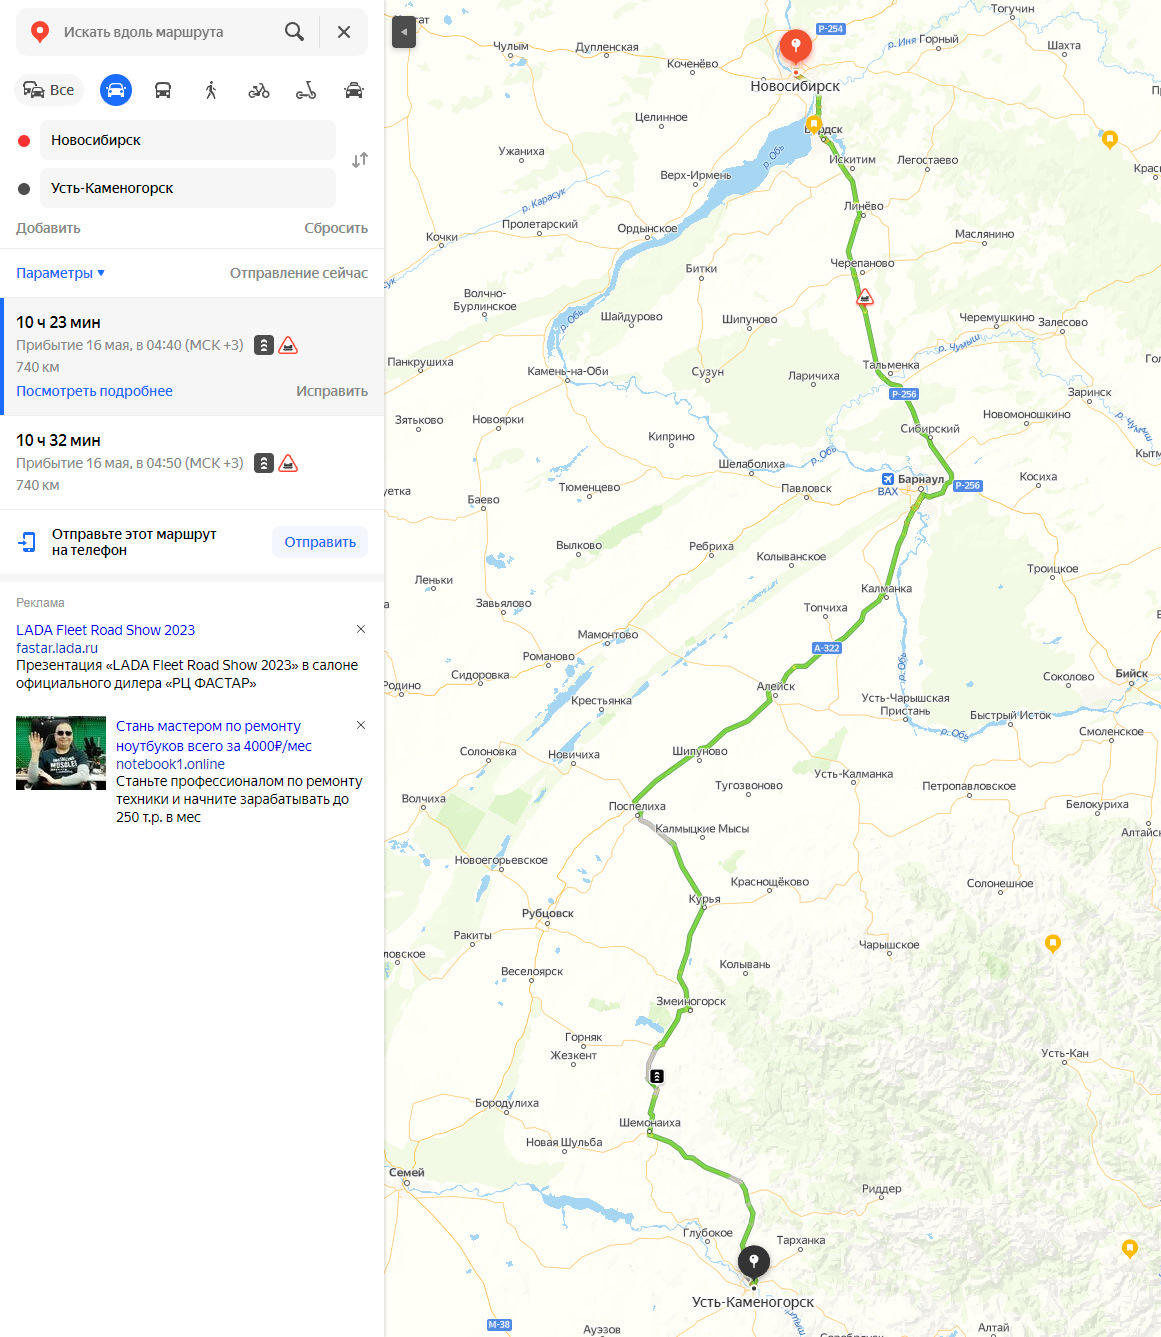Edit the Усть-Каменогорск destination field

187,188
